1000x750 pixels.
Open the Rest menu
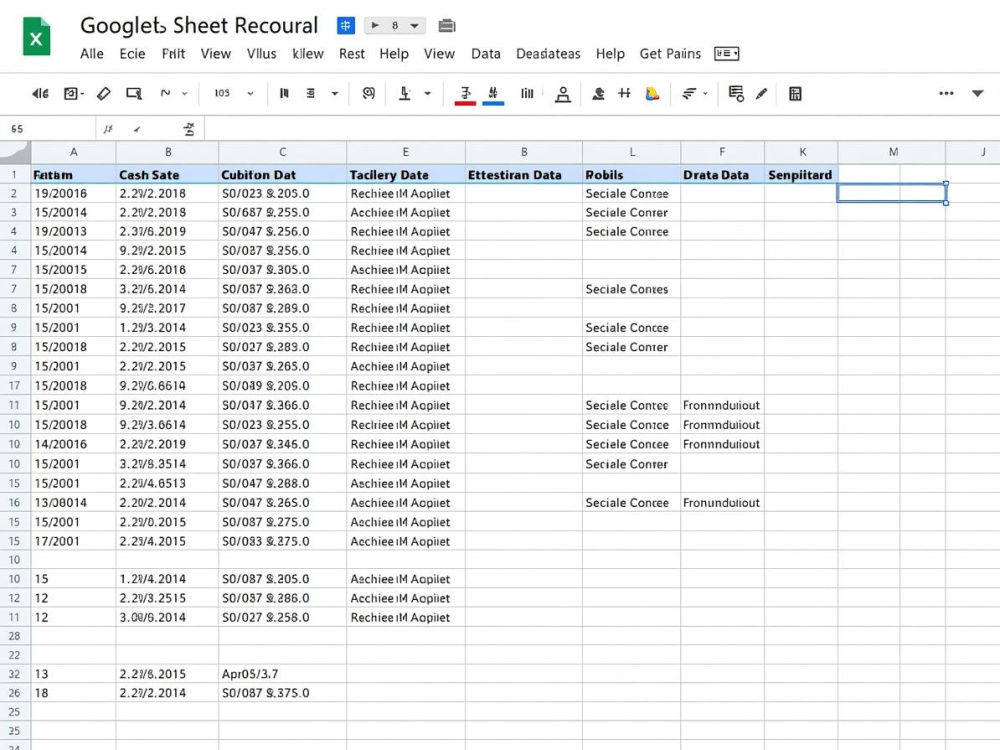(x=351, y=54)
